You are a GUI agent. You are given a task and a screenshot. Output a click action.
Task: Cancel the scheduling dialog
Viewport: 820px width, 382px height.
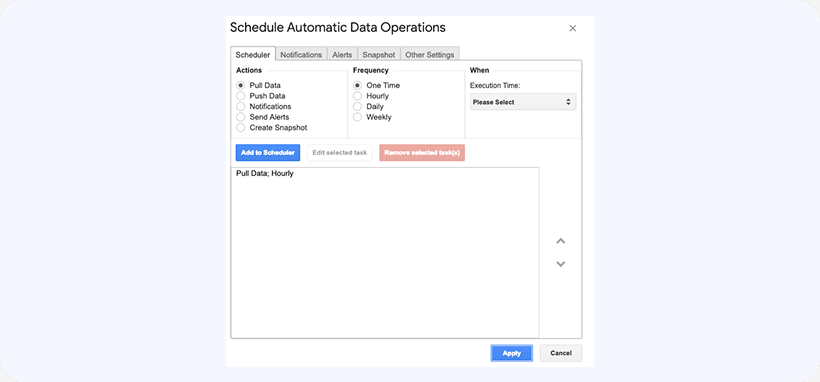point(561,353)
